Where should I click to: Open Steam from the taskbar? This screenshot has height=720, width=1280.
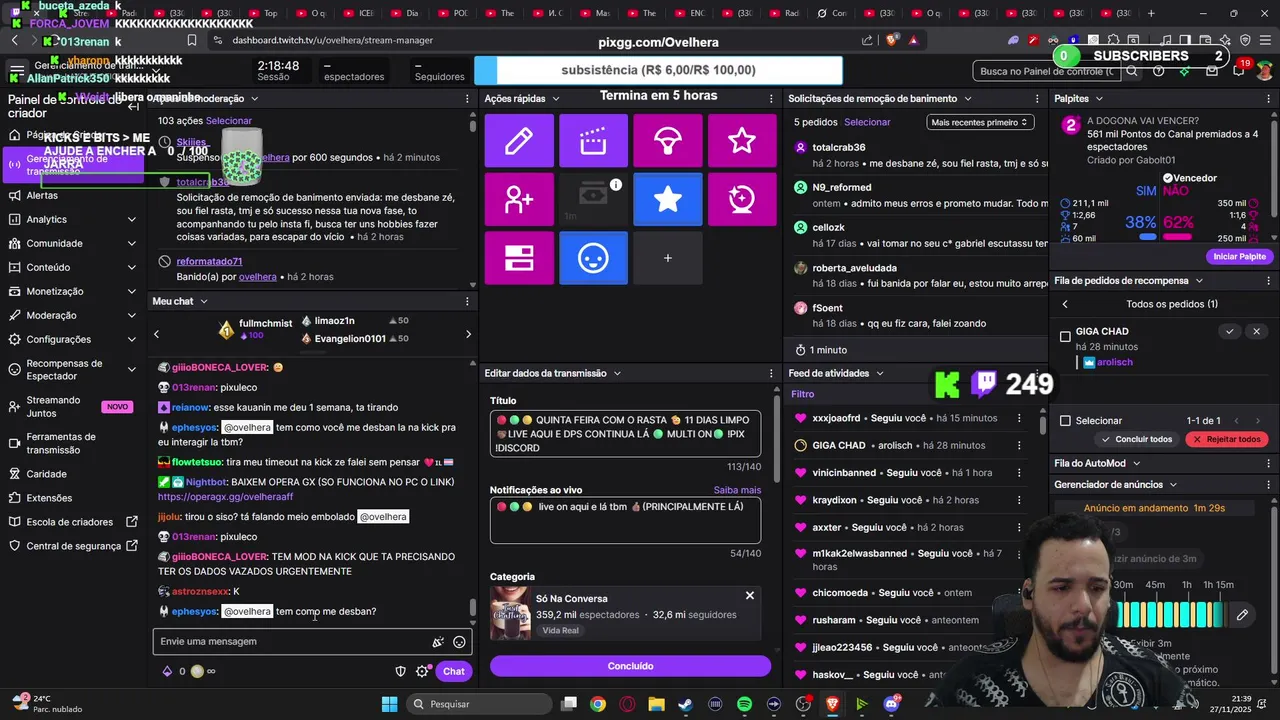click(685, 704)
